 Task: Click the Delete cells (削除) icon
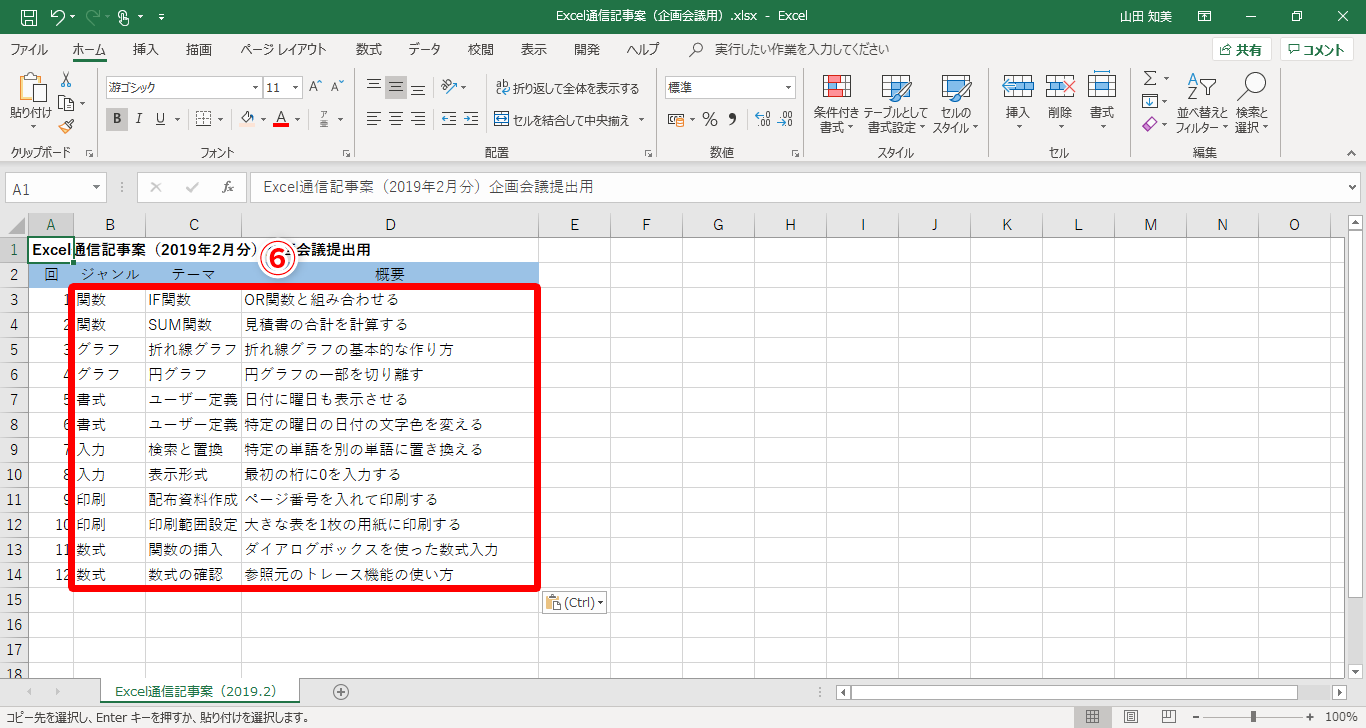(1060, 87)
